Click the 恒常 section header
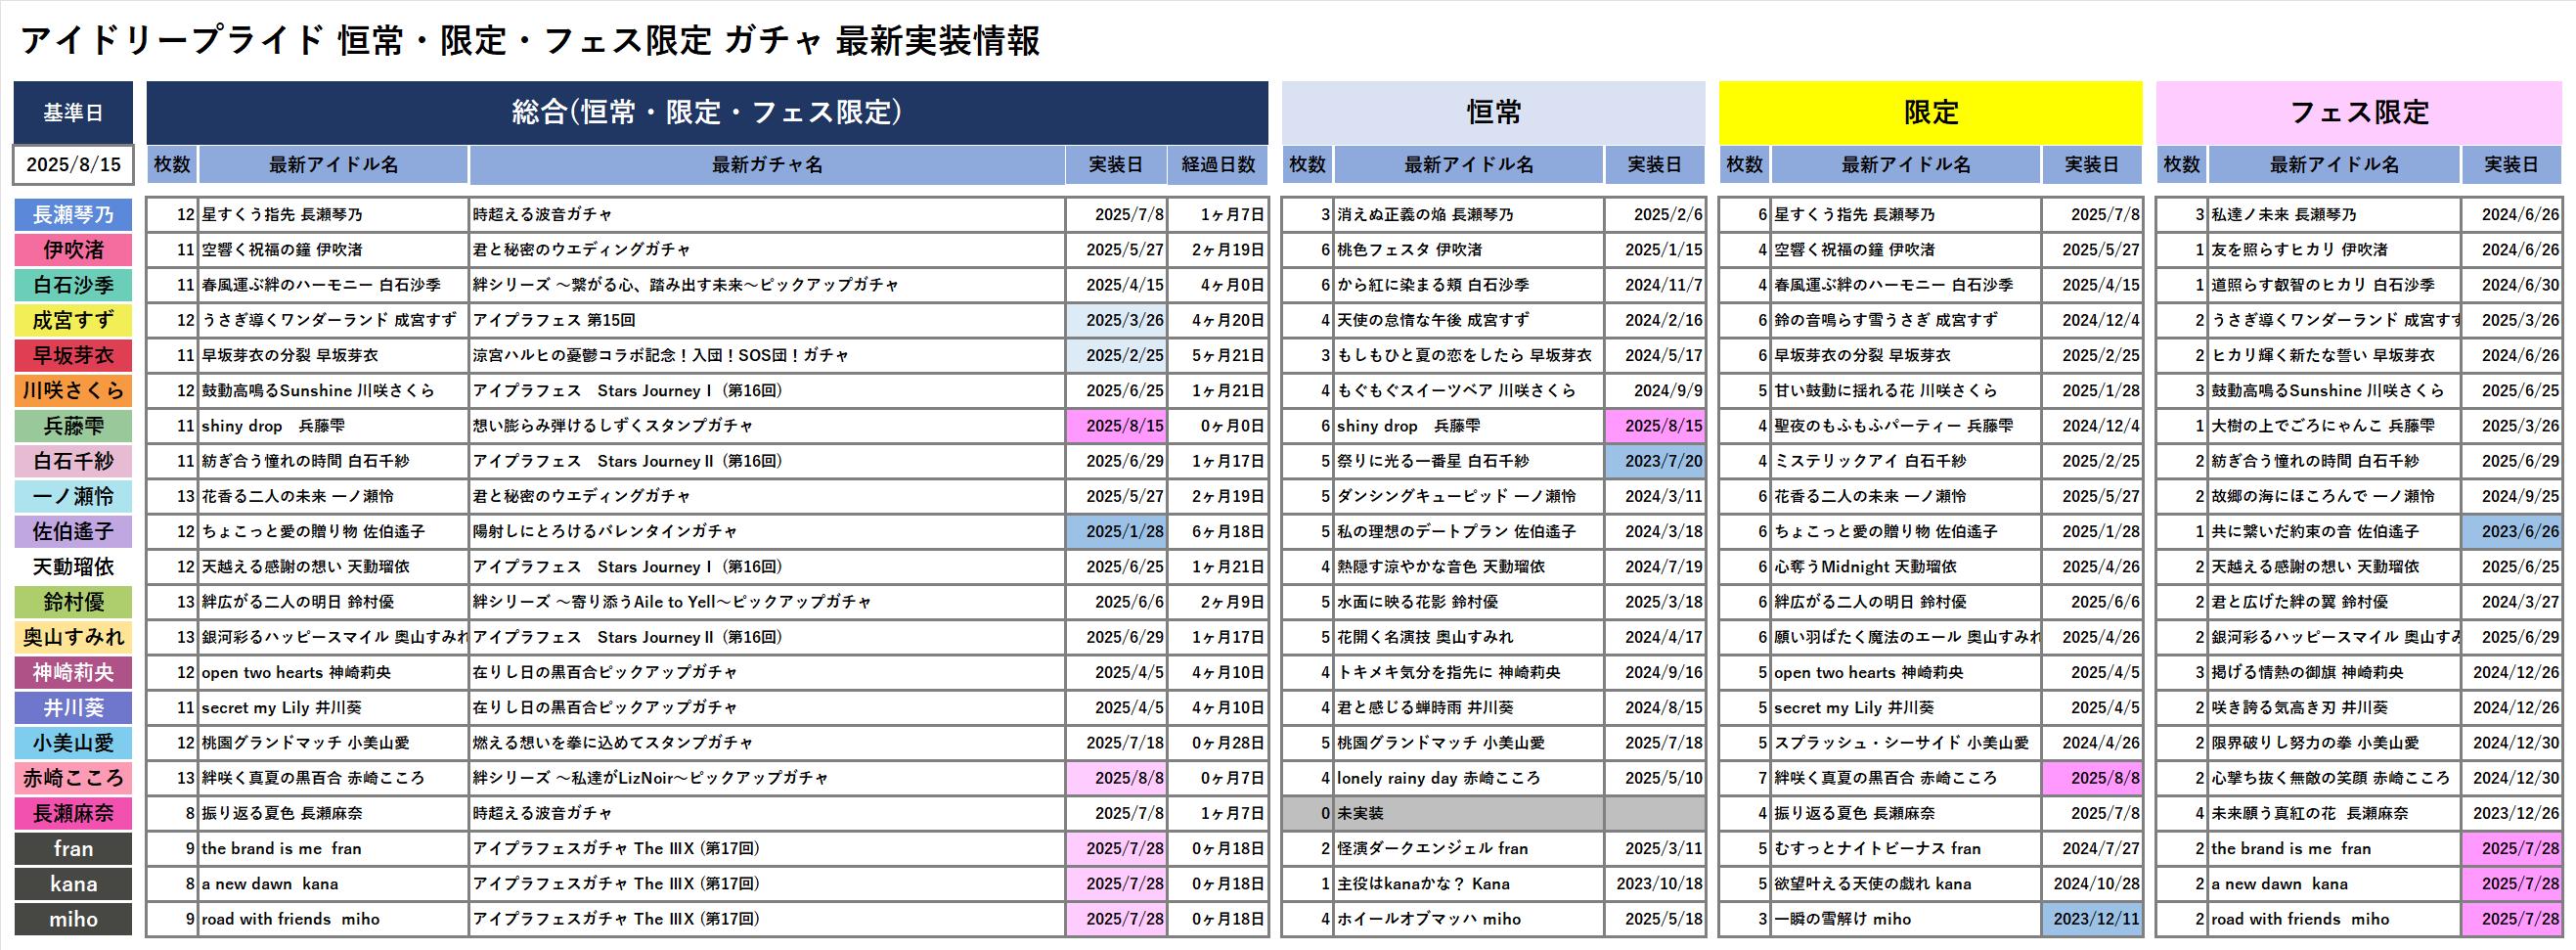Image resolution: width=2576 pixels, height=950 pixels. tap(1493, 112)
